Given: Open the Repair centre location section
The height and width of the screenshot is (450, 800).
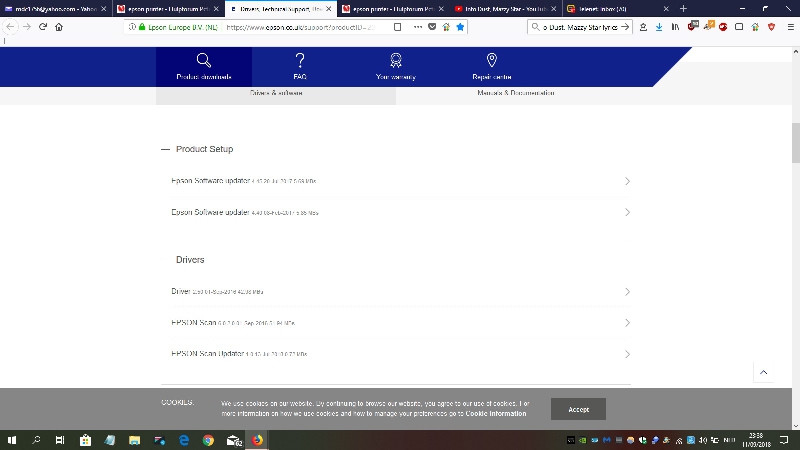Looking at the screenshot, I should 491,67.
